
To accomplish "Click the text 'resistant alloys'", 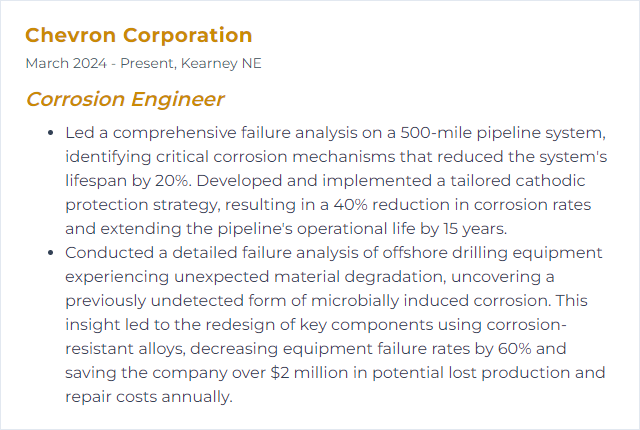I will [x=124, y=349].
